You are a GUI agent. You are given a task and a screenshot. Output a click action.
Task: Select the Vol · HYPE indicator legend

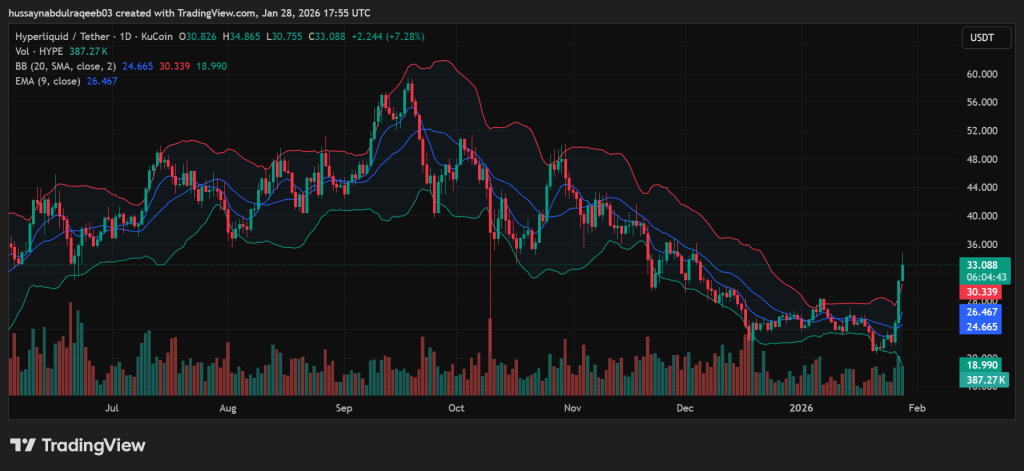(x=38, y=50)
